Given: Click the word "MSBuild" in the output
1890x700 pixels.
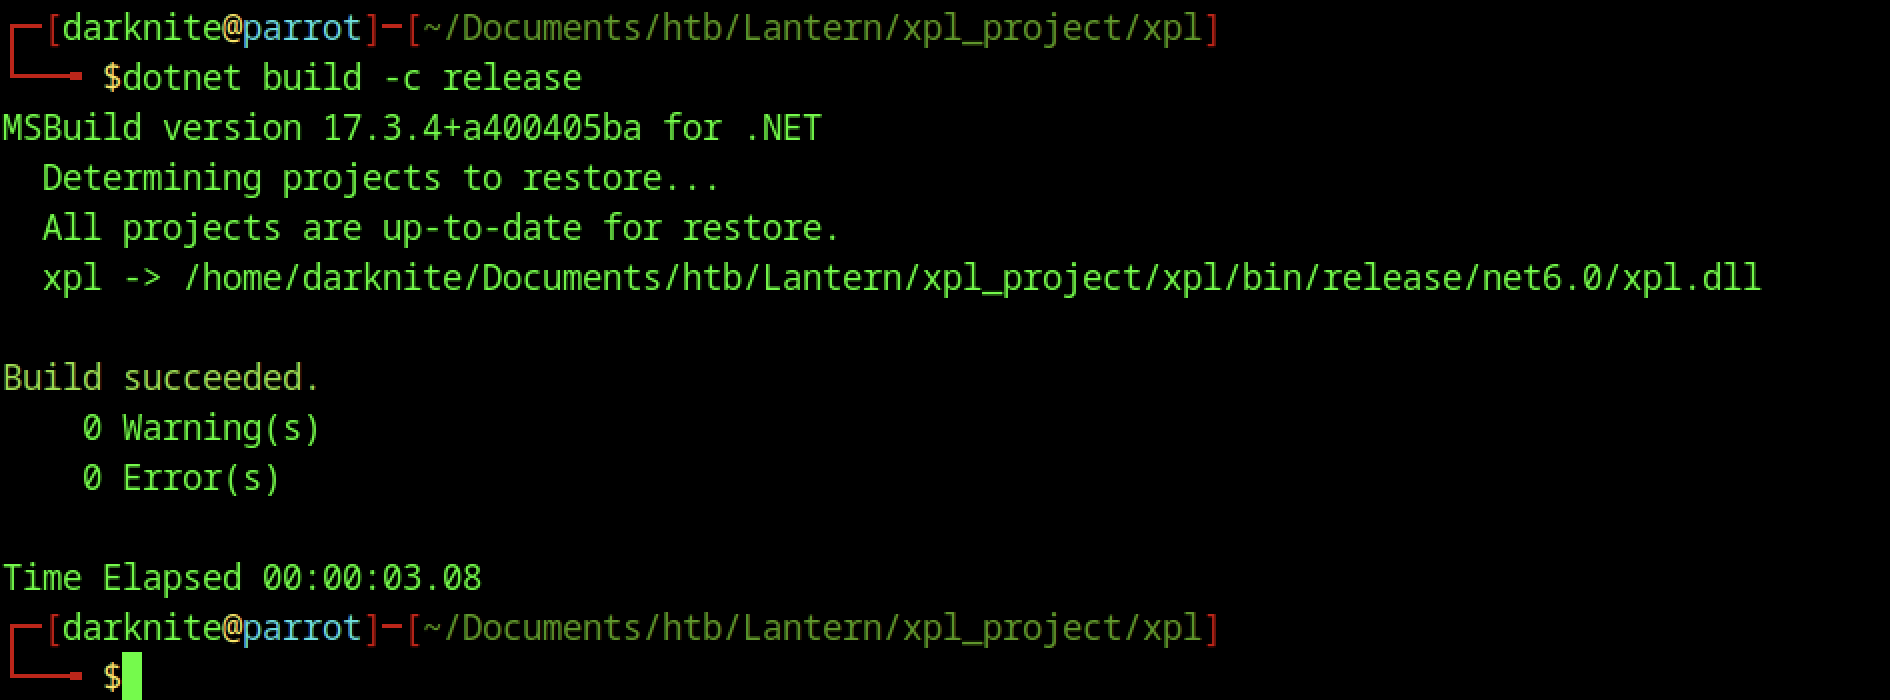Looking at the screenshot, I should pyautogui.click(x=72, y=128).
